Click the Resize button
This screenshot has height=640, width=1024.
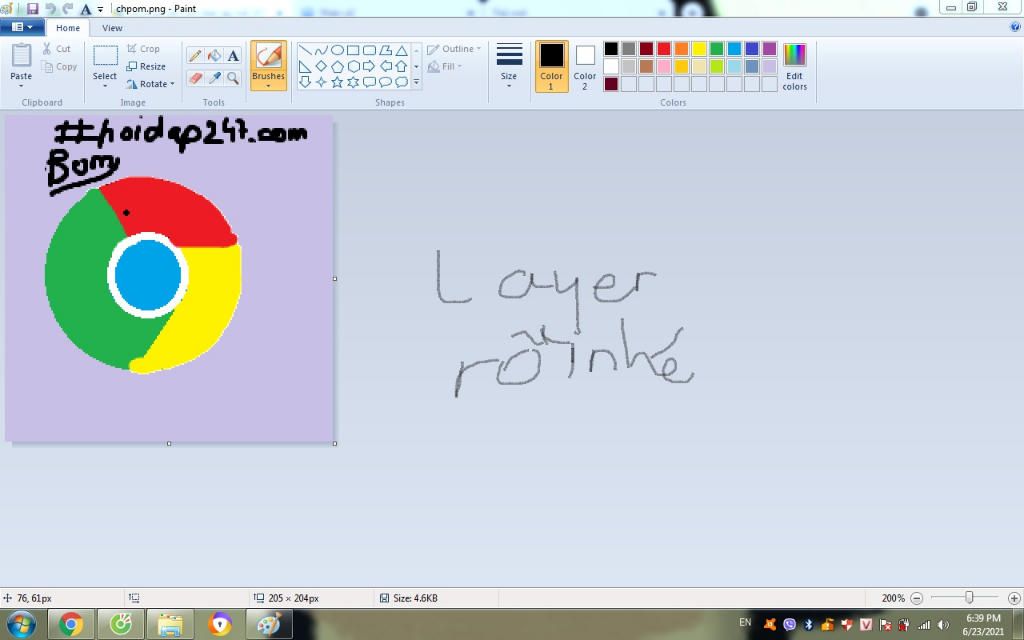coord(146,67)
